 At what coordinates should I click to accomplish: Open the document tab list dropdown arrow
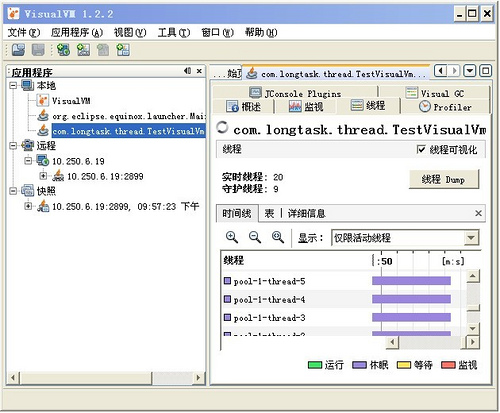tap(470, 71)
